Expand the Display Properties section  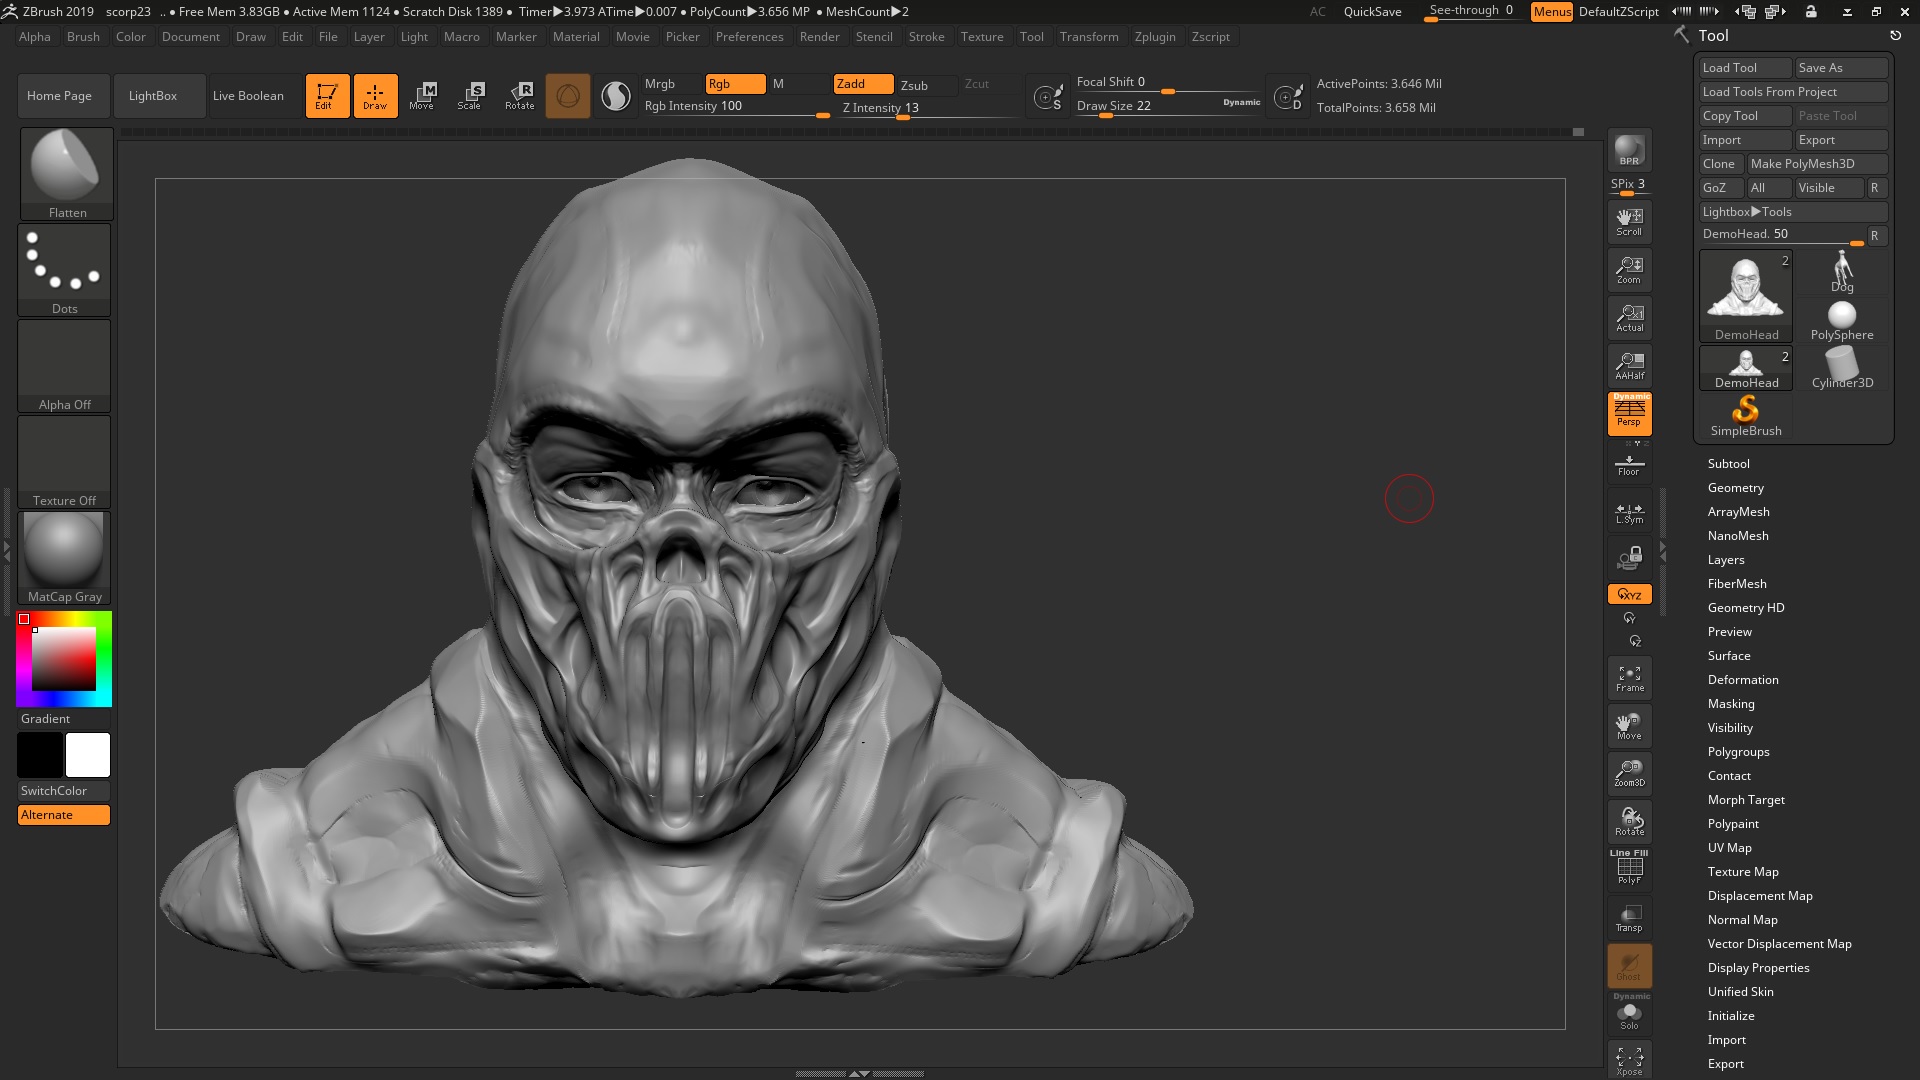(x=1758, y=968)
